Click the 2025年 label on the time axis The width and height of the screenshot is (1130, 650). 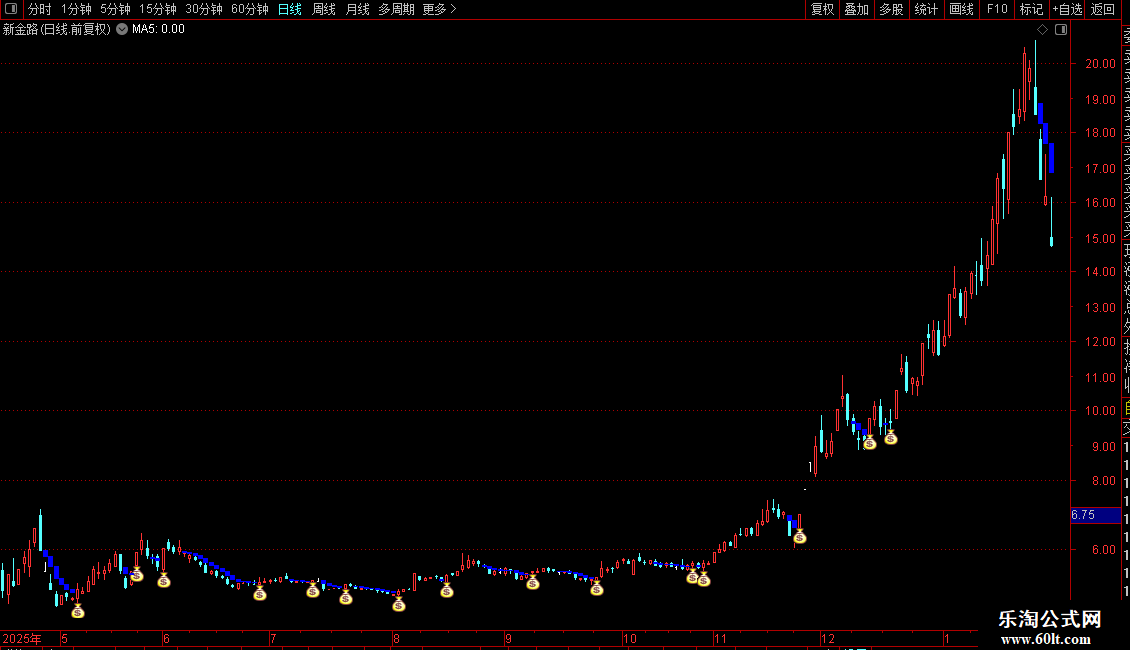click(x=22, y=638)
